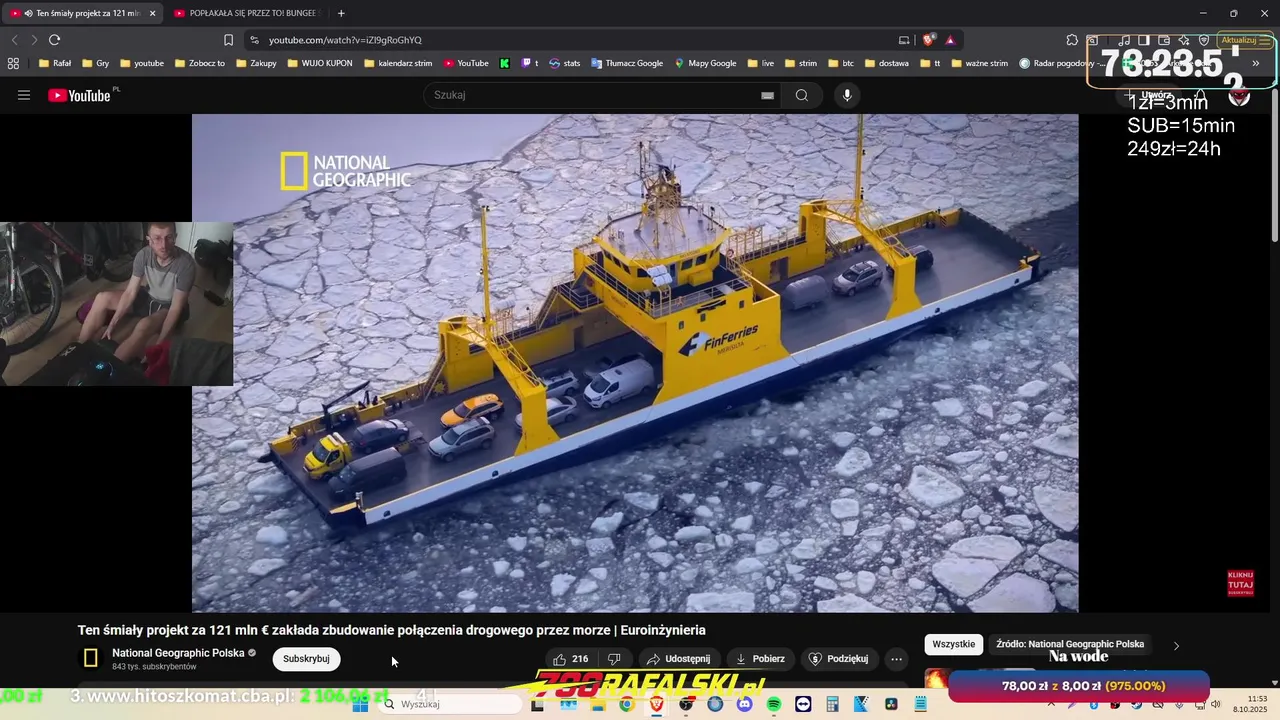Image resolution: width=1280 pixels, height=720 pixels.
Task: Open the new tab plus button
Action: tap(341, 13)
